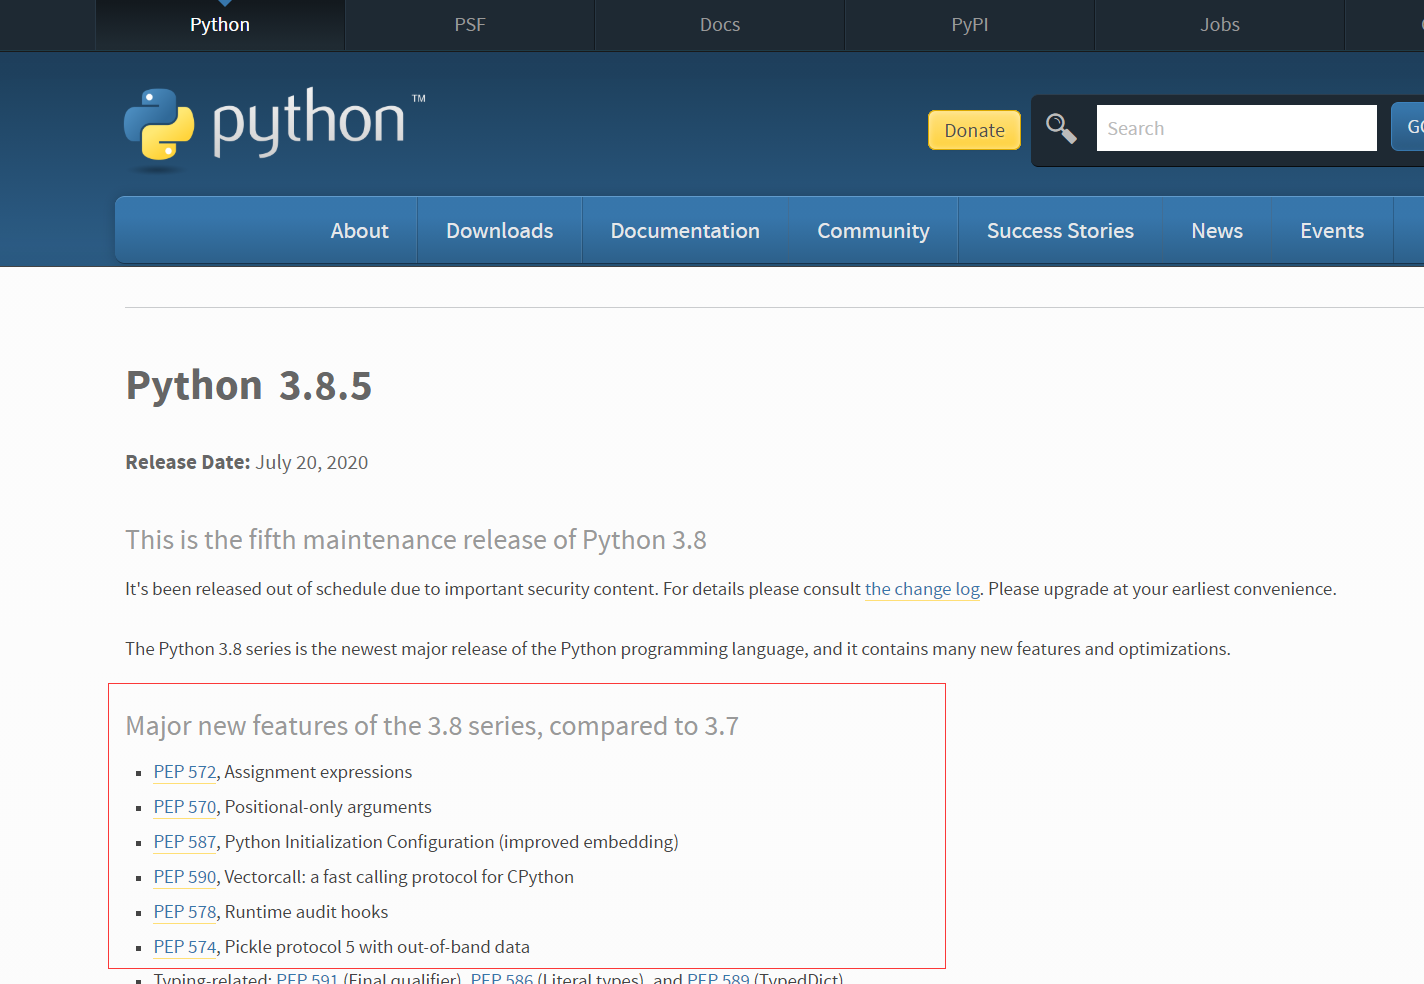Open the PSF top tab
1424x984 pixels.
(x=470, y=25)
